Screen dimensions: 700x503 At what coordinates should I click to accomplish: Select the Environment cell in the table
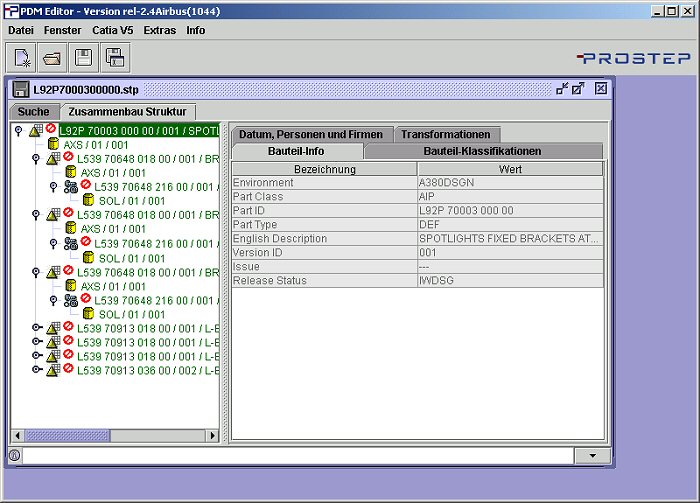[325, 183]
